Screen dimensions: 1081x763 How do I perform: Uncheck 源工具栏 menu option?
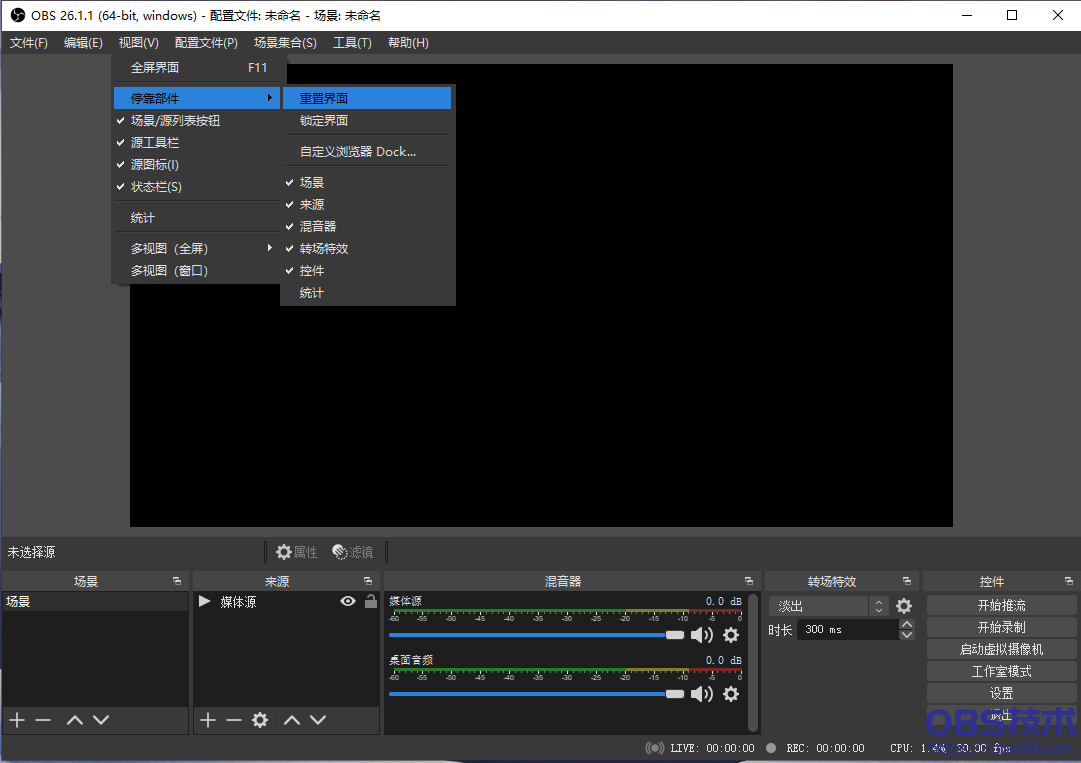pyautogui.click(x=196, y=143)
